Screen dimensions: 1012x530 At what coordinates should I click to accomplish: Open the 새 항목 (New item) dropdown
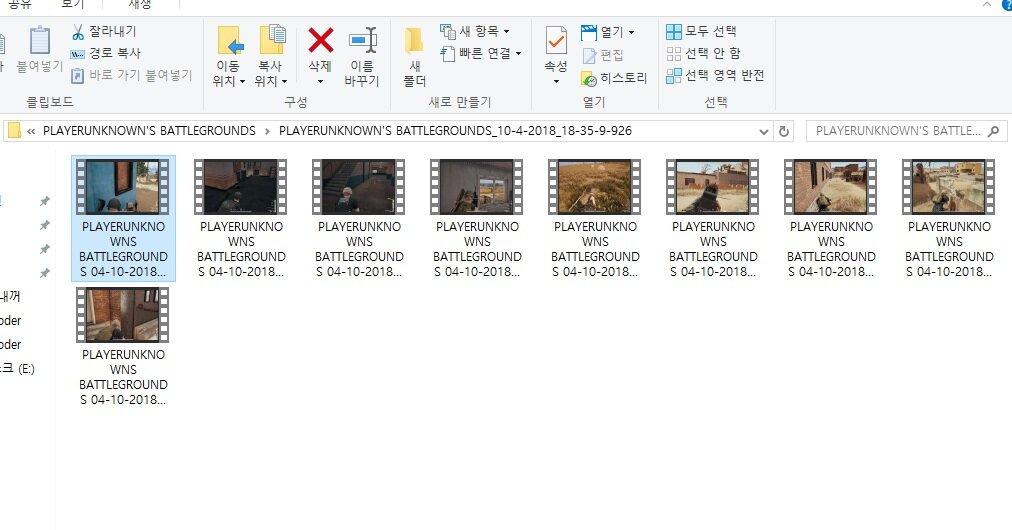pyautogui.click(x=475, y=31)
